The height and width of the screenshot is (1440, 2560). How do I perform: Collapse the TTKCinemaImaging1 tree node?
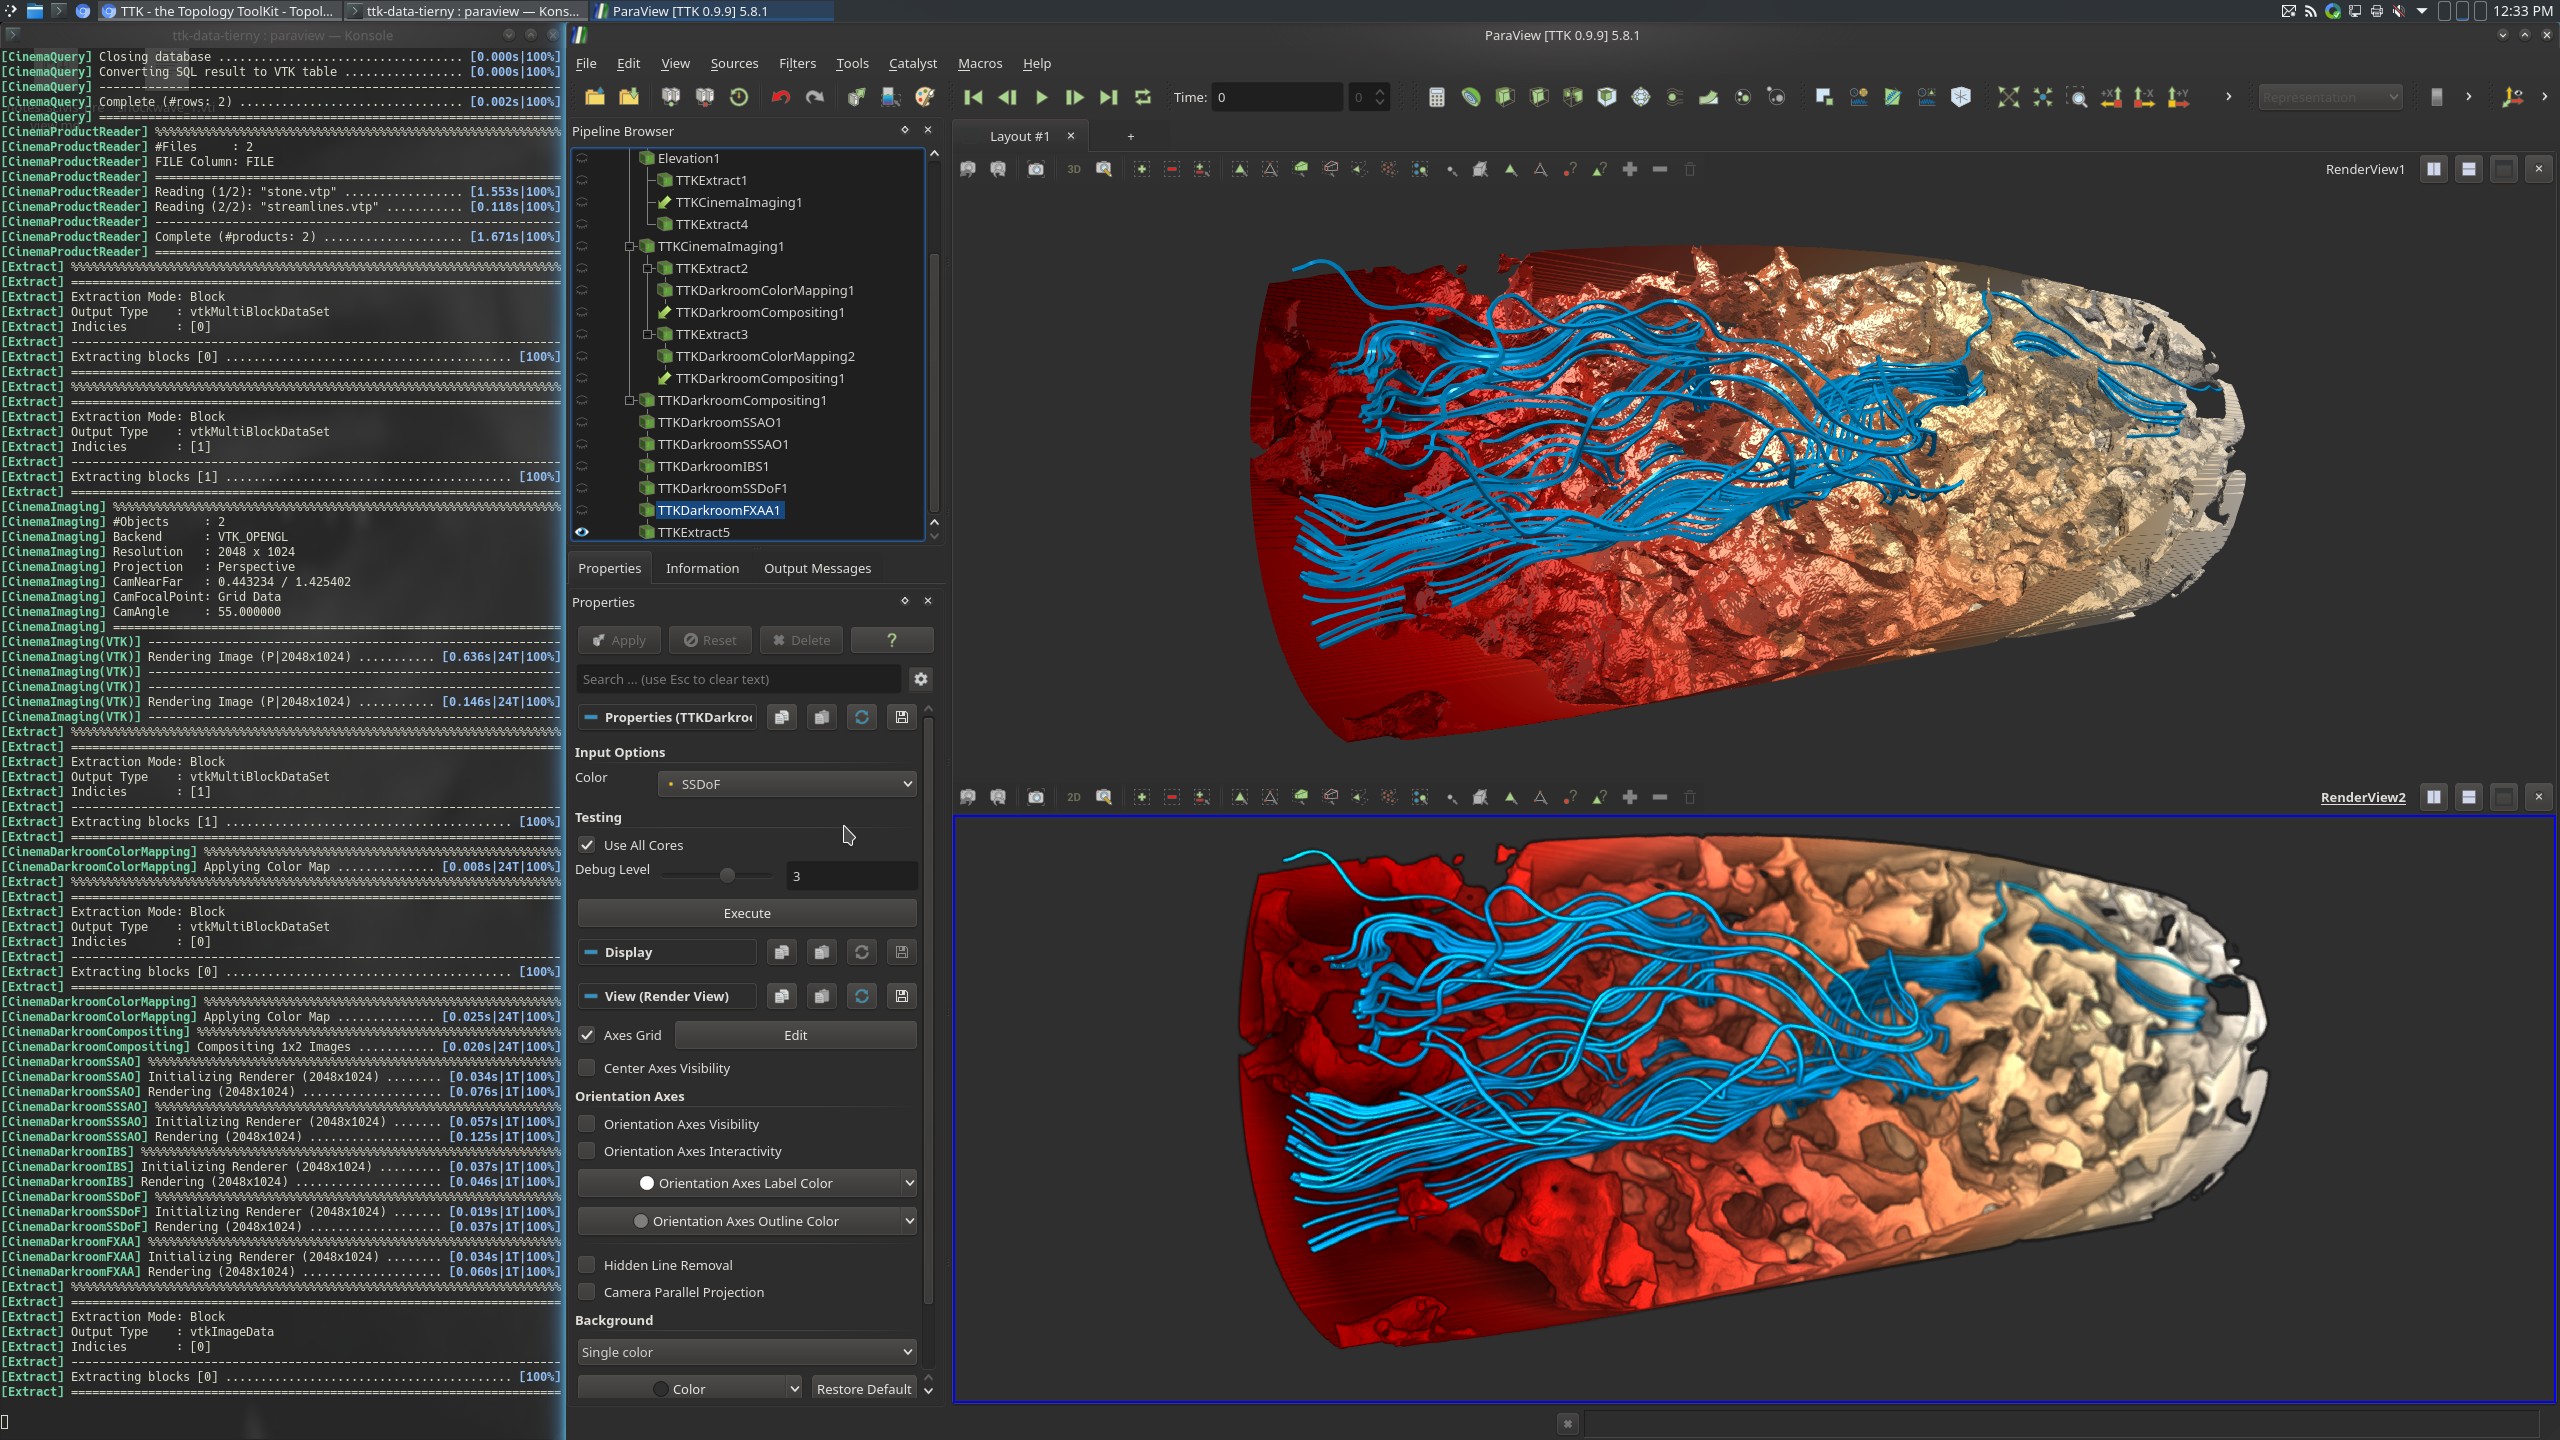pyautogui.click(x=630, y=246)
